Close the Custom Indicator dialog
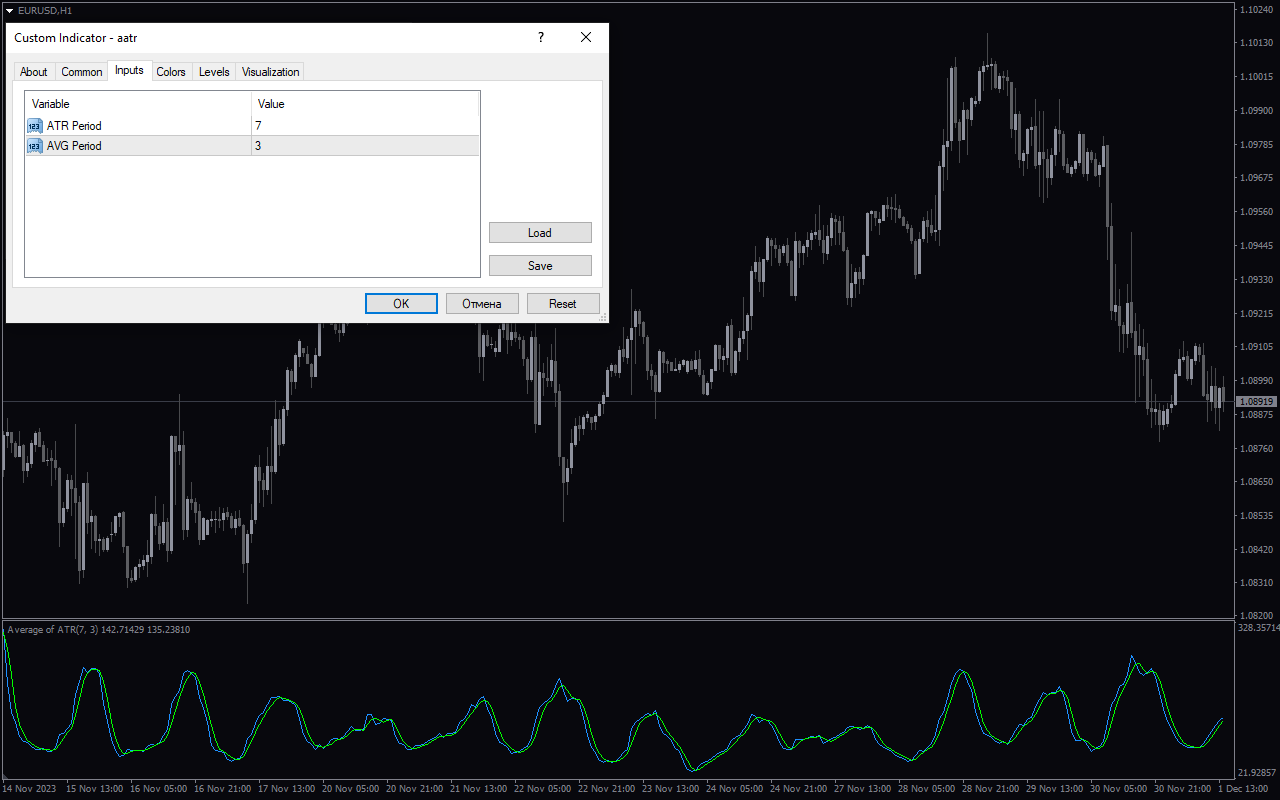The width and height of the screenshot is (1280, 800). (586, 38)
